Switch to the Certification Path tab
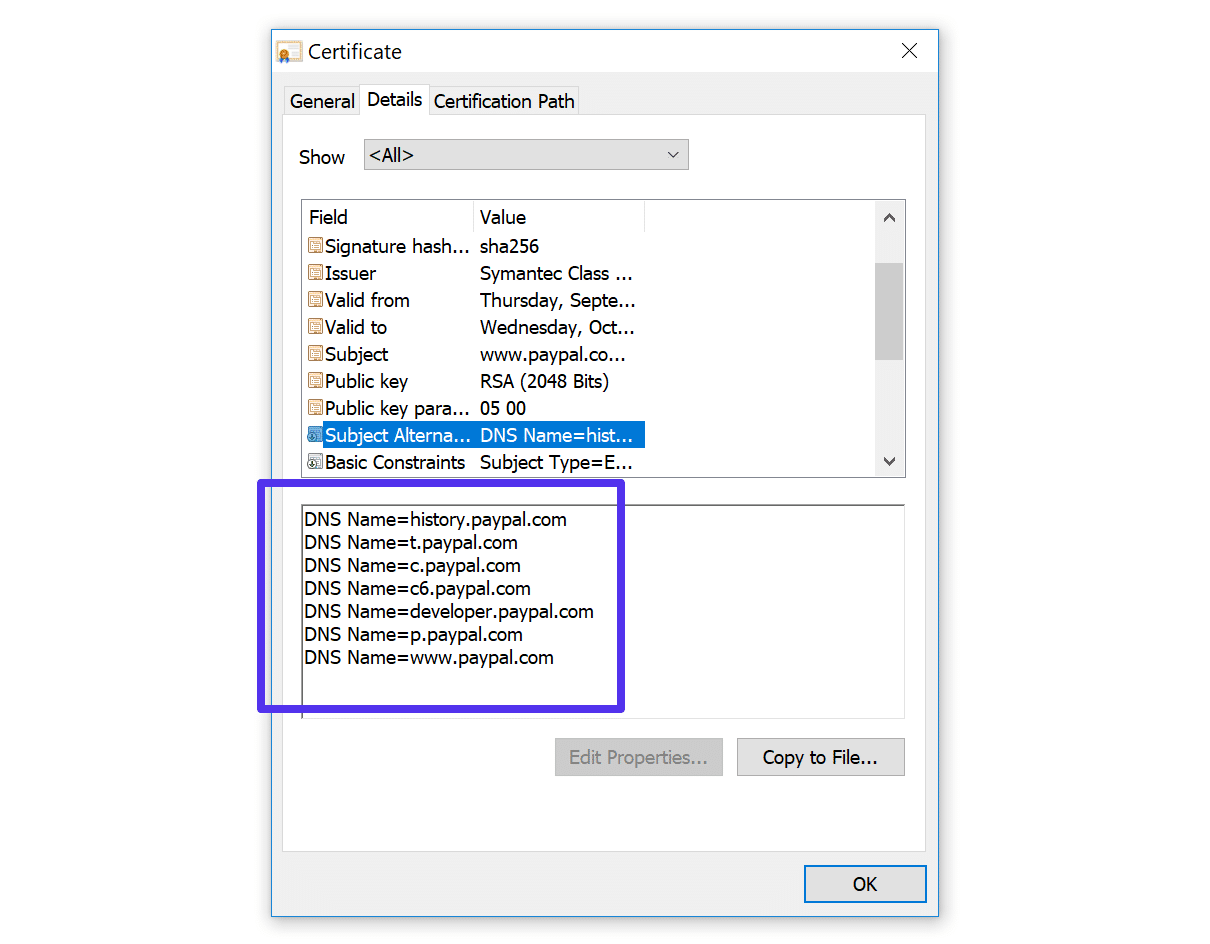 pyautogui.click(x=504, y=101)
